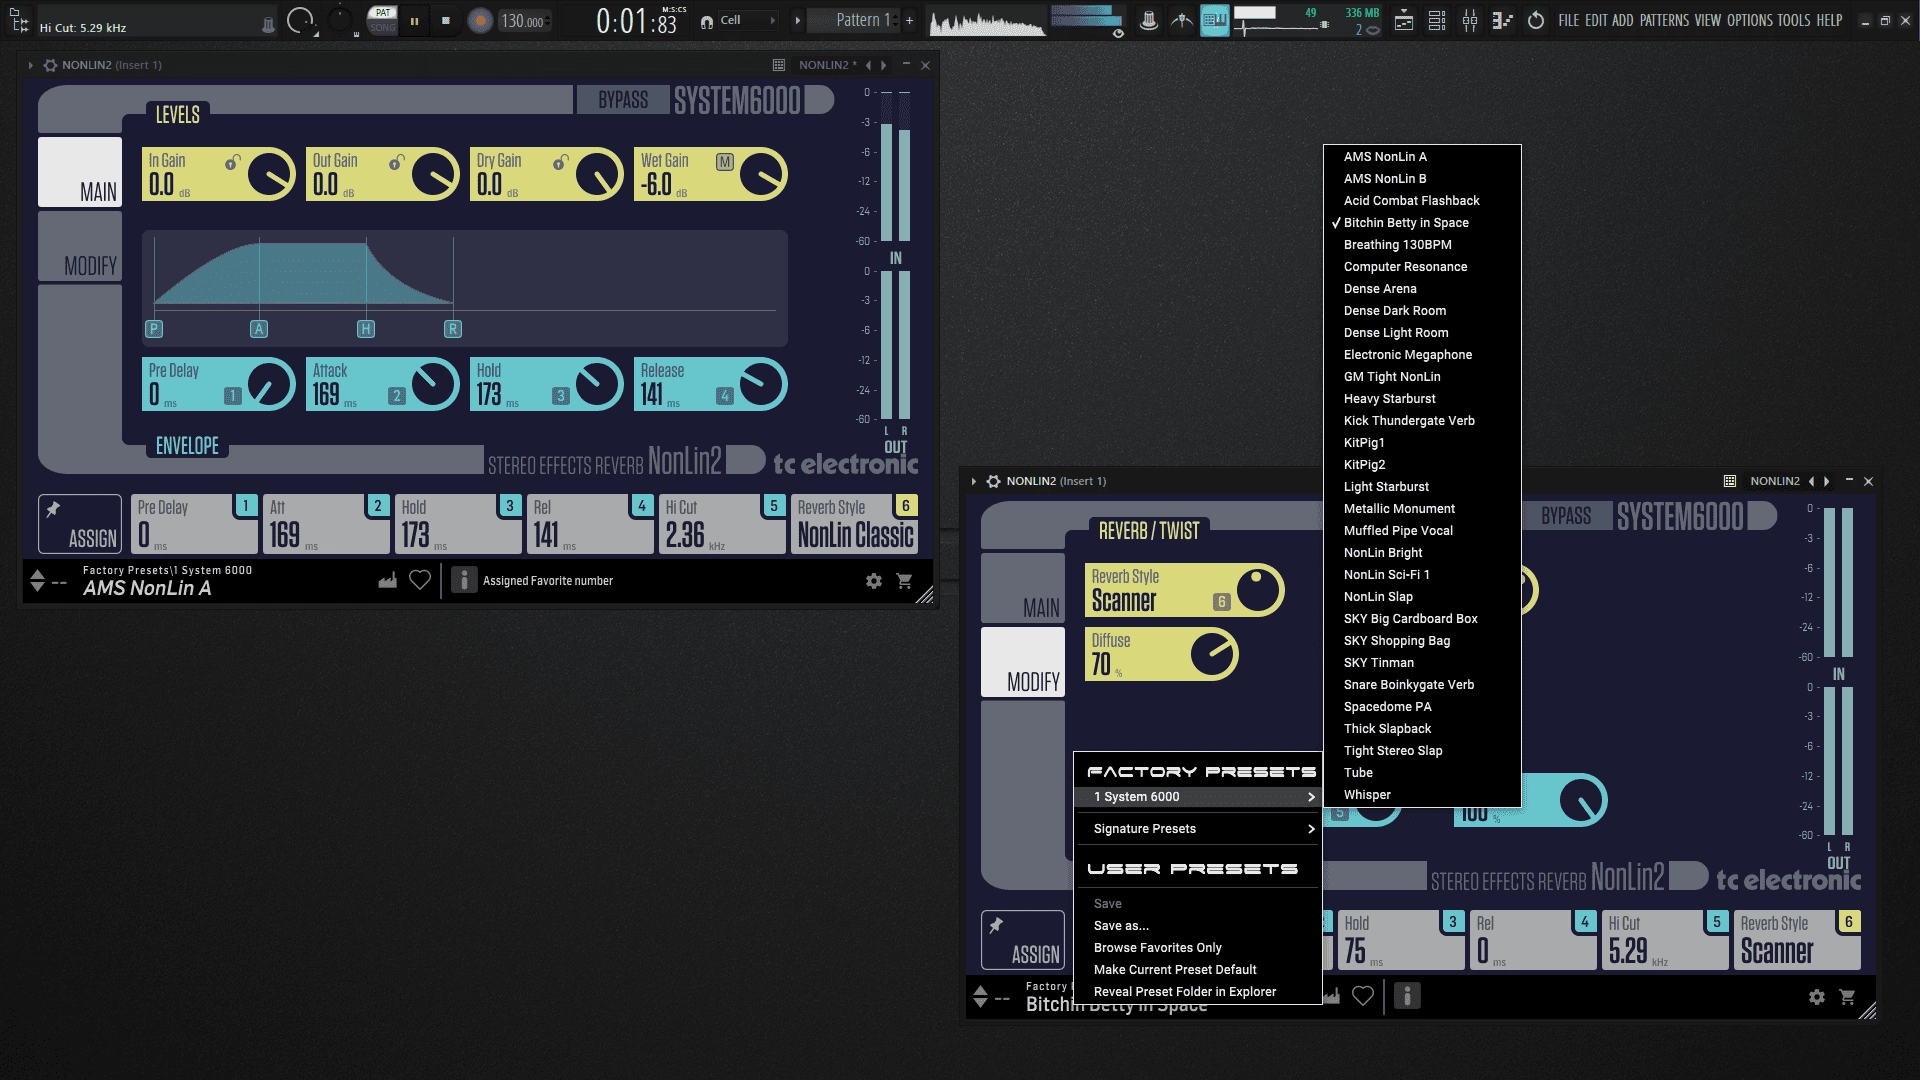Click the record button in transport
1920x1080 pixels.
(x=480, y=21)
